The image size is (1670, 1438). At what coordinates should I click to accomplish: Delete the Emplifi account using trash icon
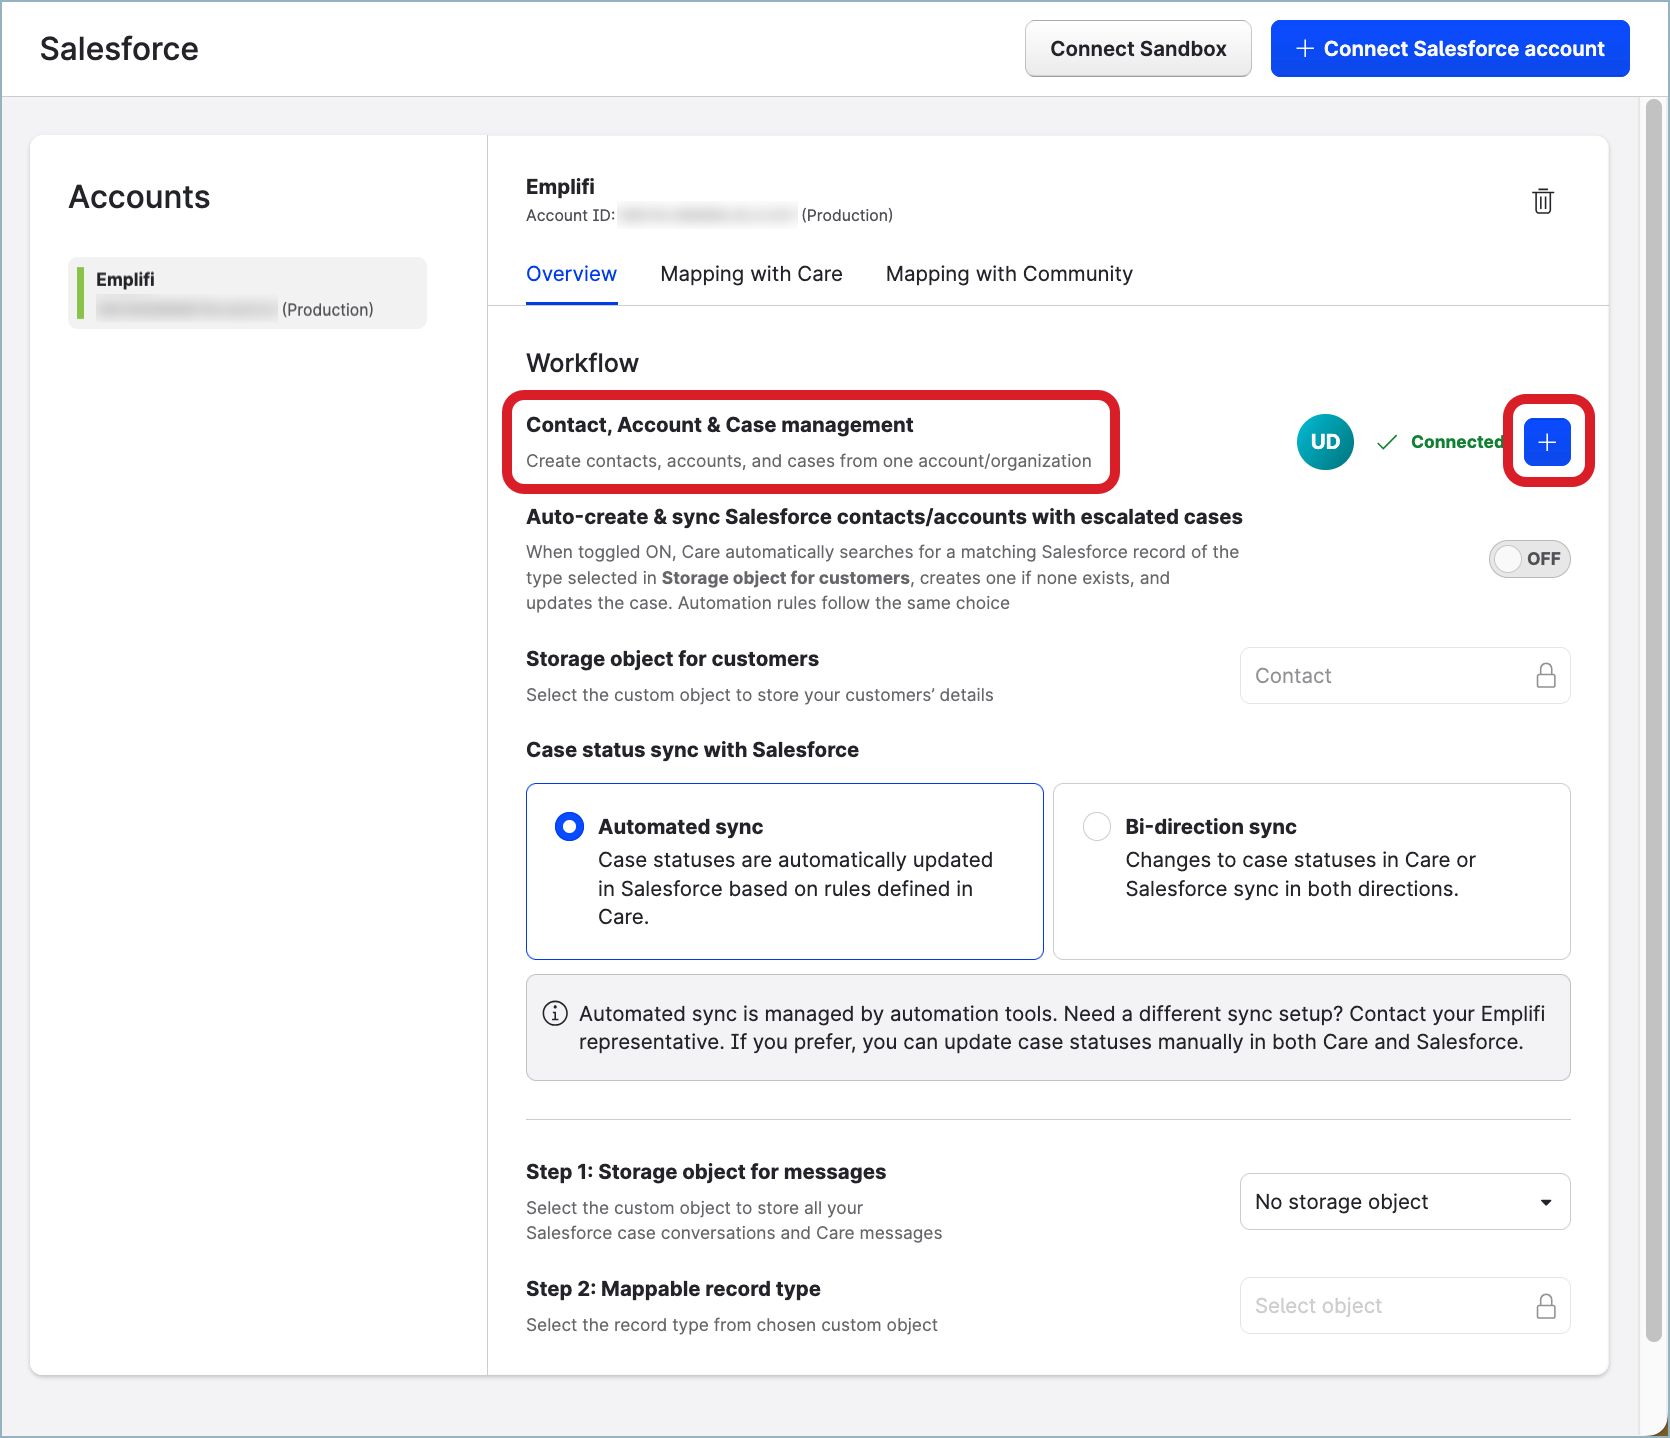click(x=1543, y=201)
